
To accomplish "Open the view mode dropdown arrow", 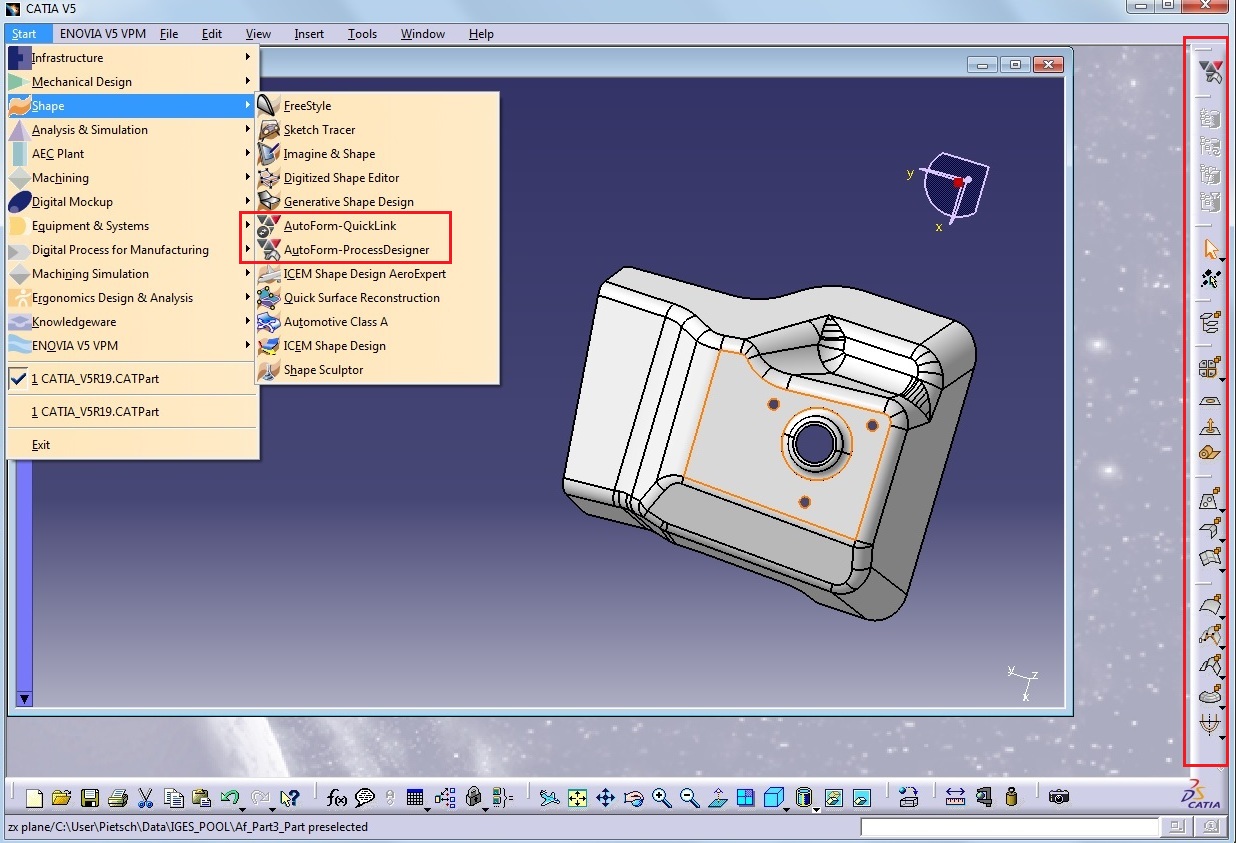I will [x=816, y=809].
